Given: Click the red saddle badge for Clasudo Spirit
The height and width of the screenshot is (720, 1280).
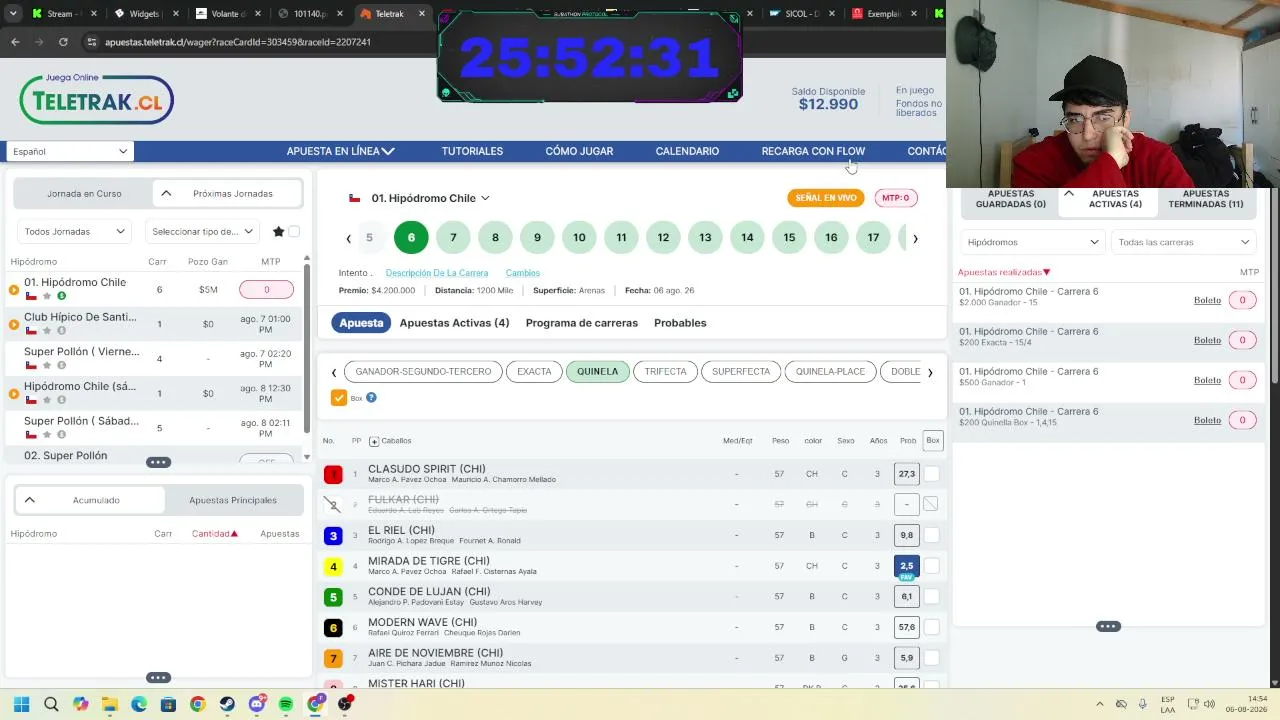Looking at the screenshot, I should coord(333,475).
